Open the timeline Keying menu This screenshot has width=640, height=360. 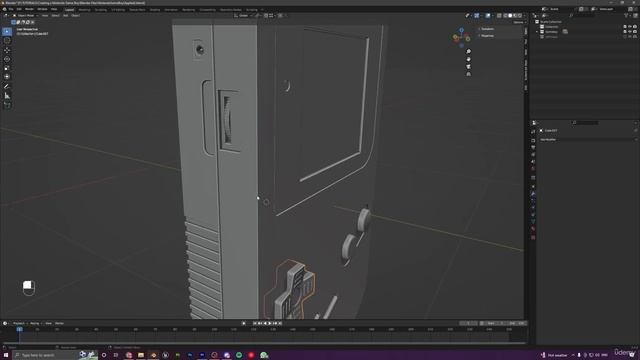click(35, 323)
